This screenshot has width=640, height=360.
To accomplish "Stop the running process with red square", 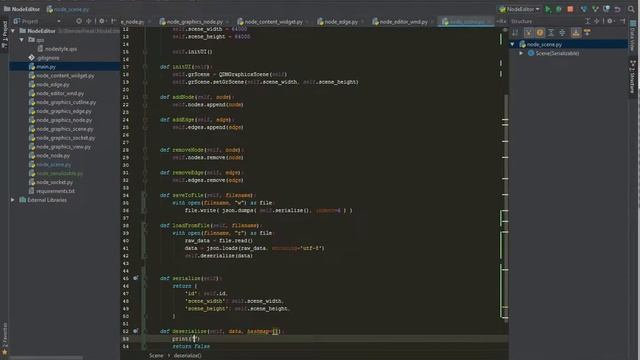I will coord(570,9).
